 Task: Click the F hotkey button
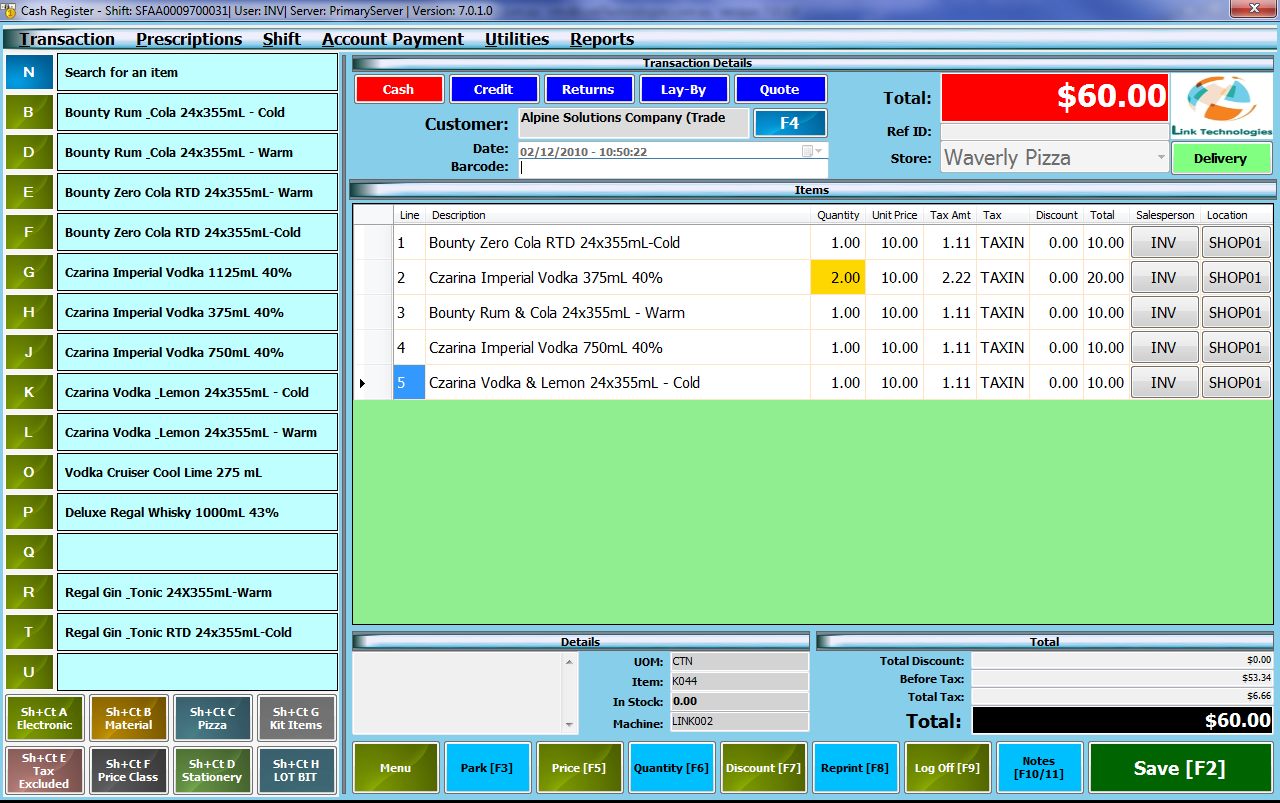tap(29, 232)
